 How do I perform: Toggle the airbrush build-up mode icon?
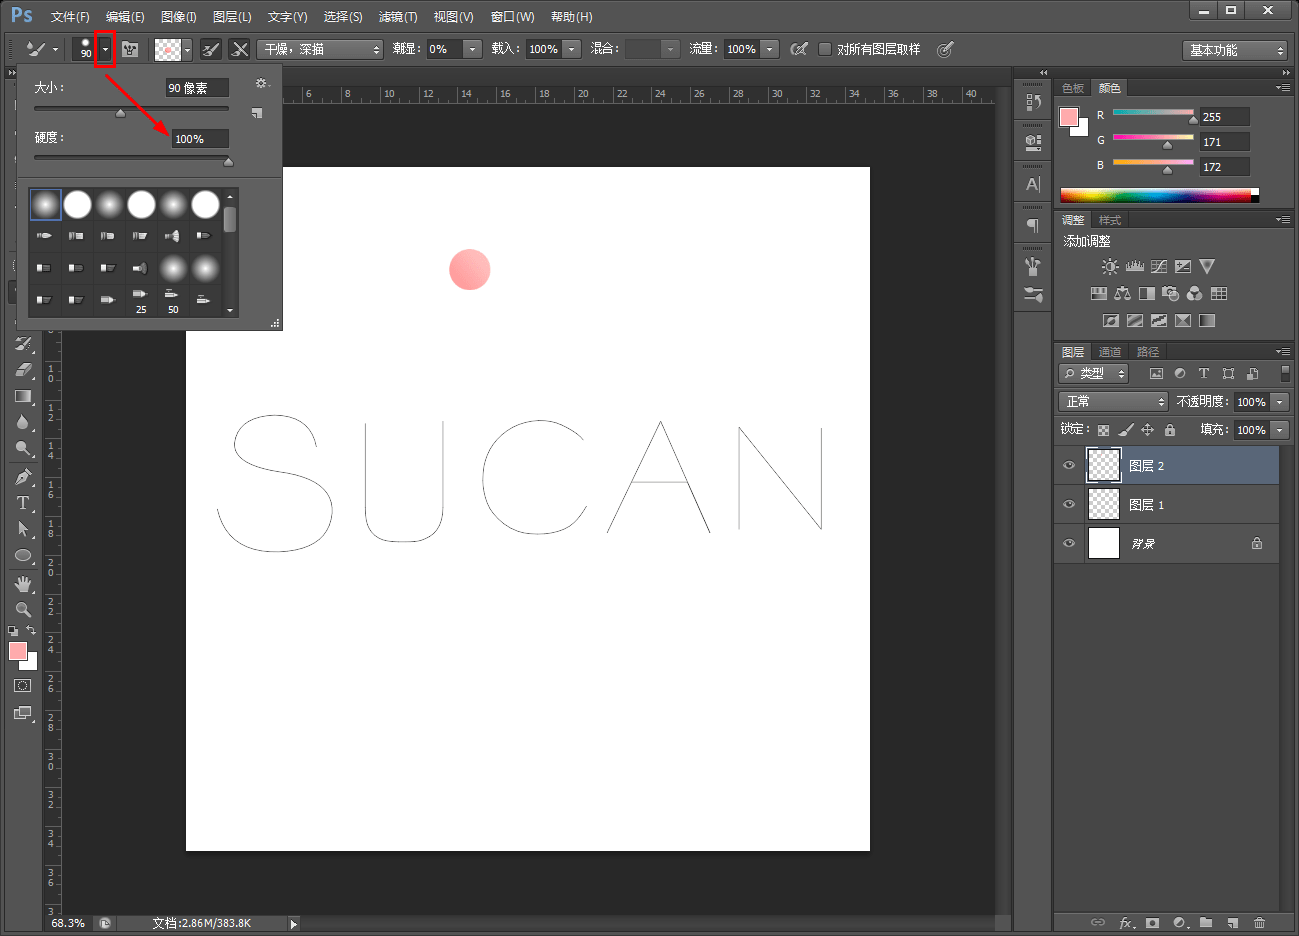point(799,49)
